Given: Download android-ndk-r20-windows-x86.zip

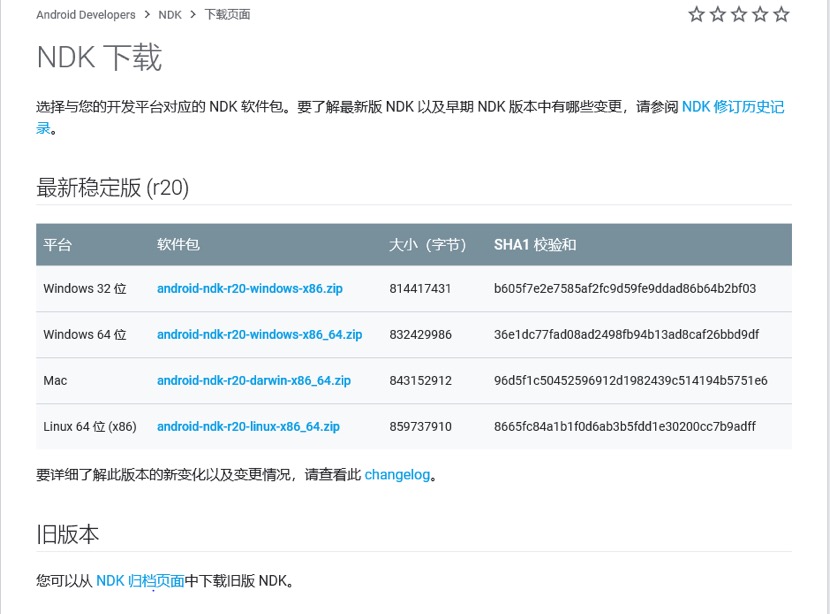Looking at the screenshot, I should coord(249,288).
